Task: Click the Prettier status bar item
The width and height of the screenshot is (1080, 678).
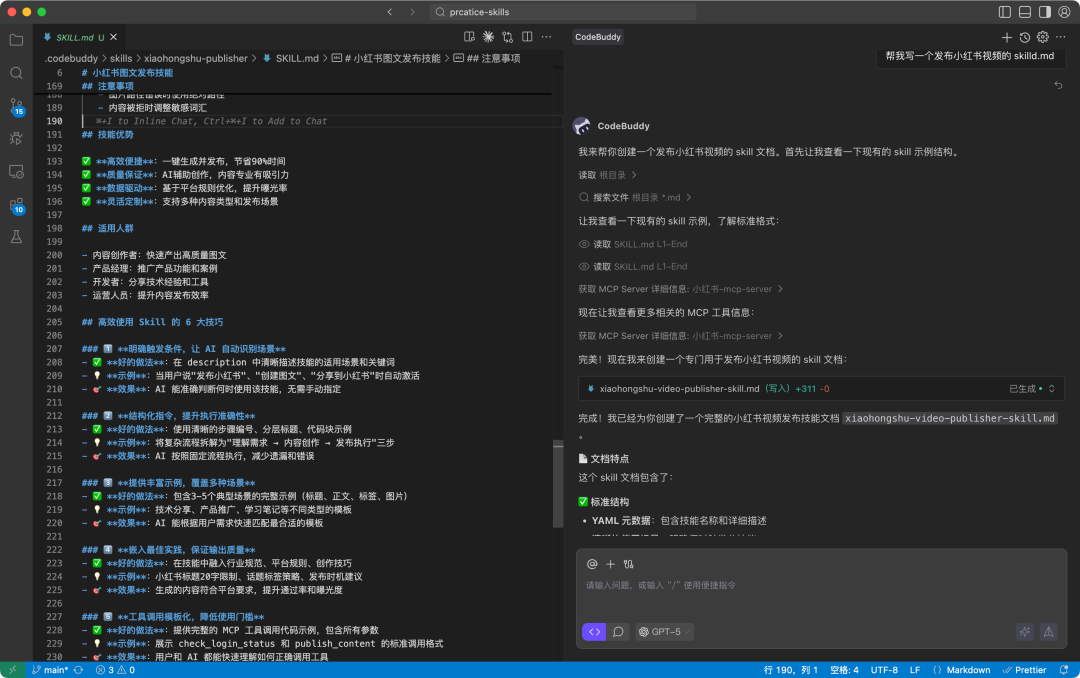Action: [1024, 670]
